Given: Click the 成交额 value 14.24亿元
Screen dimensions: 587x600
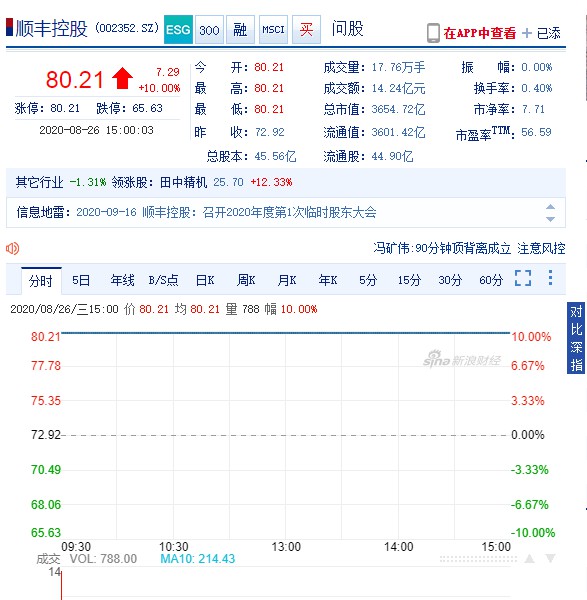Looking at the screenshot, I should pos(398,88).
